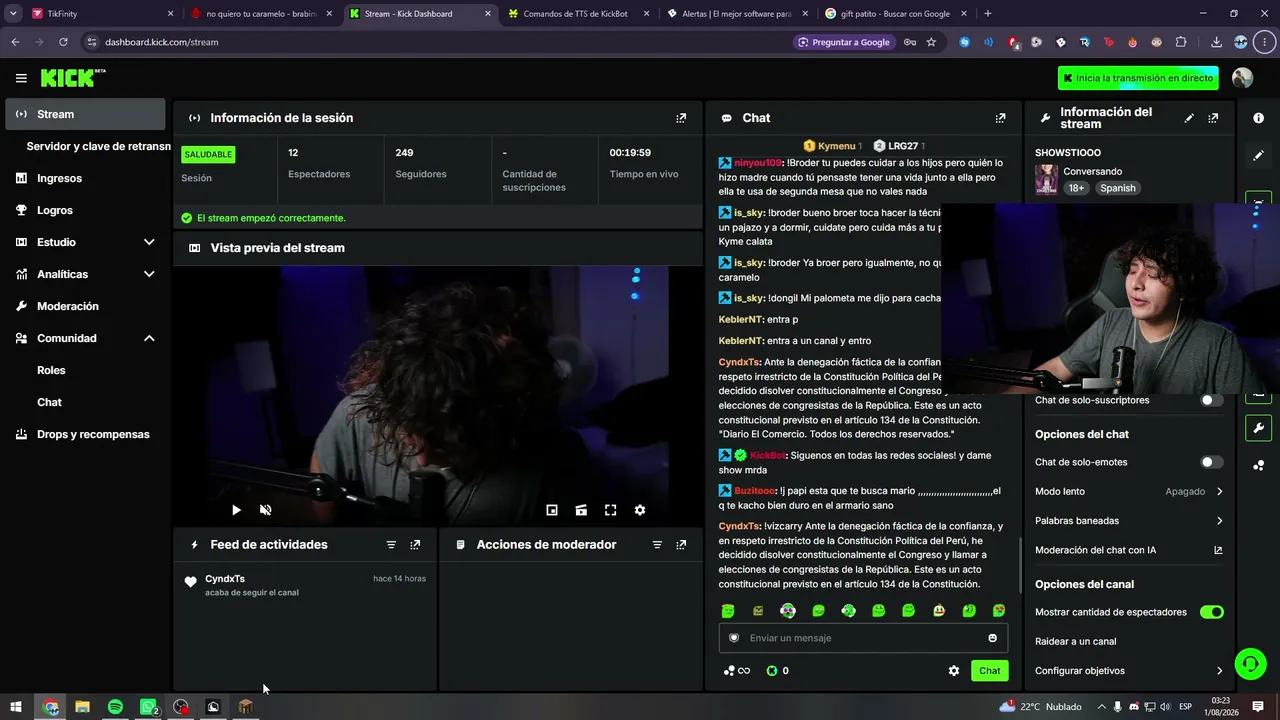Open the info icon in right sidebar
This screenshot has width=1280, height=720.
(1258, 118)
